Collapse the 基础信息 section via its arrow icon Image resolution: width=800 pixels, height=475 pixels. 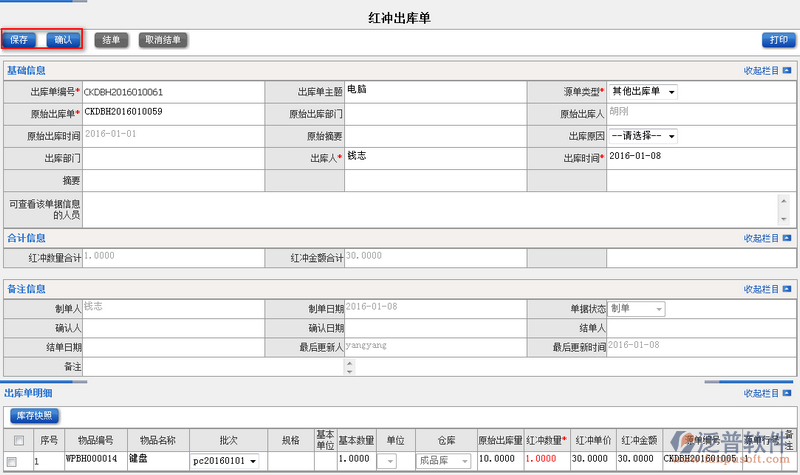point(787,71)
